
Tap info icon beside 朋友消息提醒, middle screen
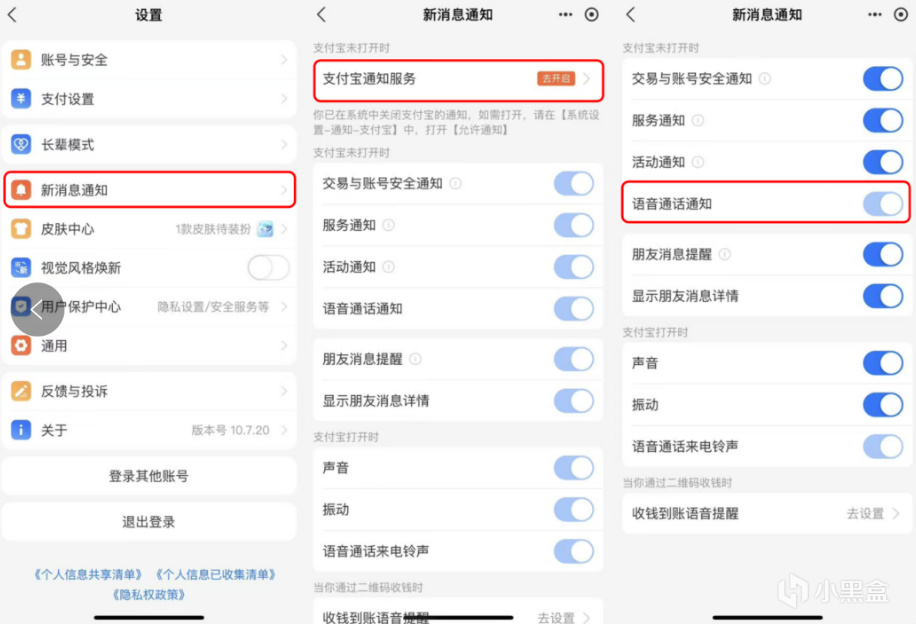[x=415, y=359]
